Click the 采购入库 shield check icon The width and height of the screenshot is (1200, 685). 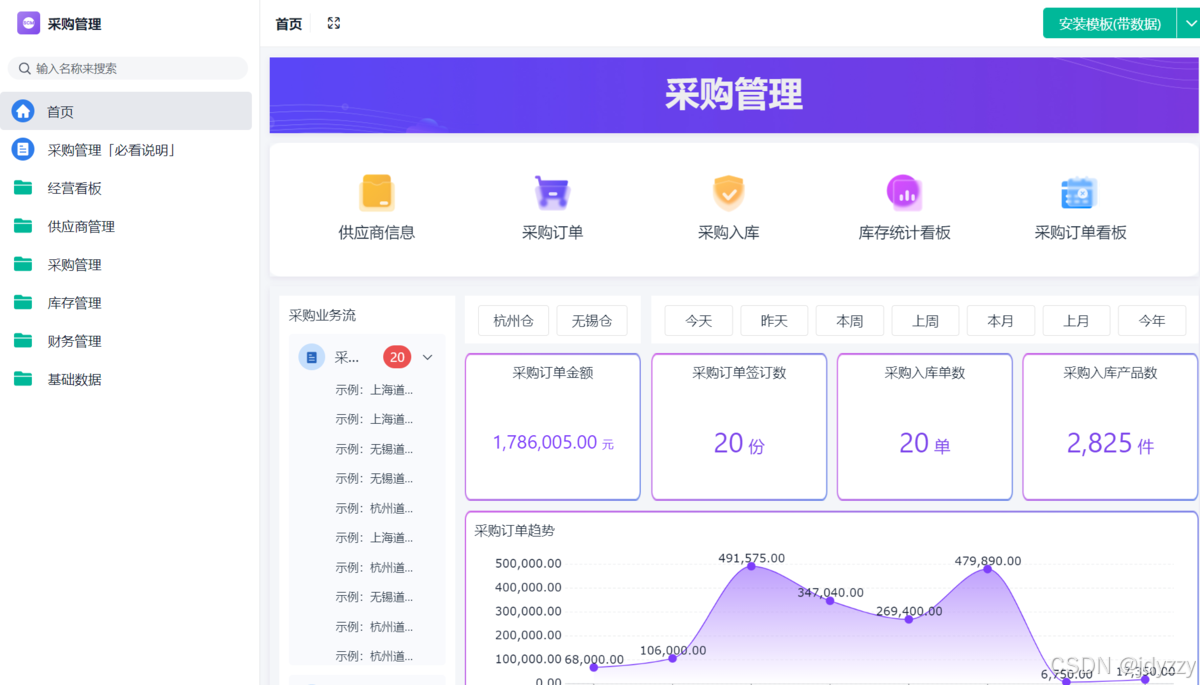coord(728,192)
